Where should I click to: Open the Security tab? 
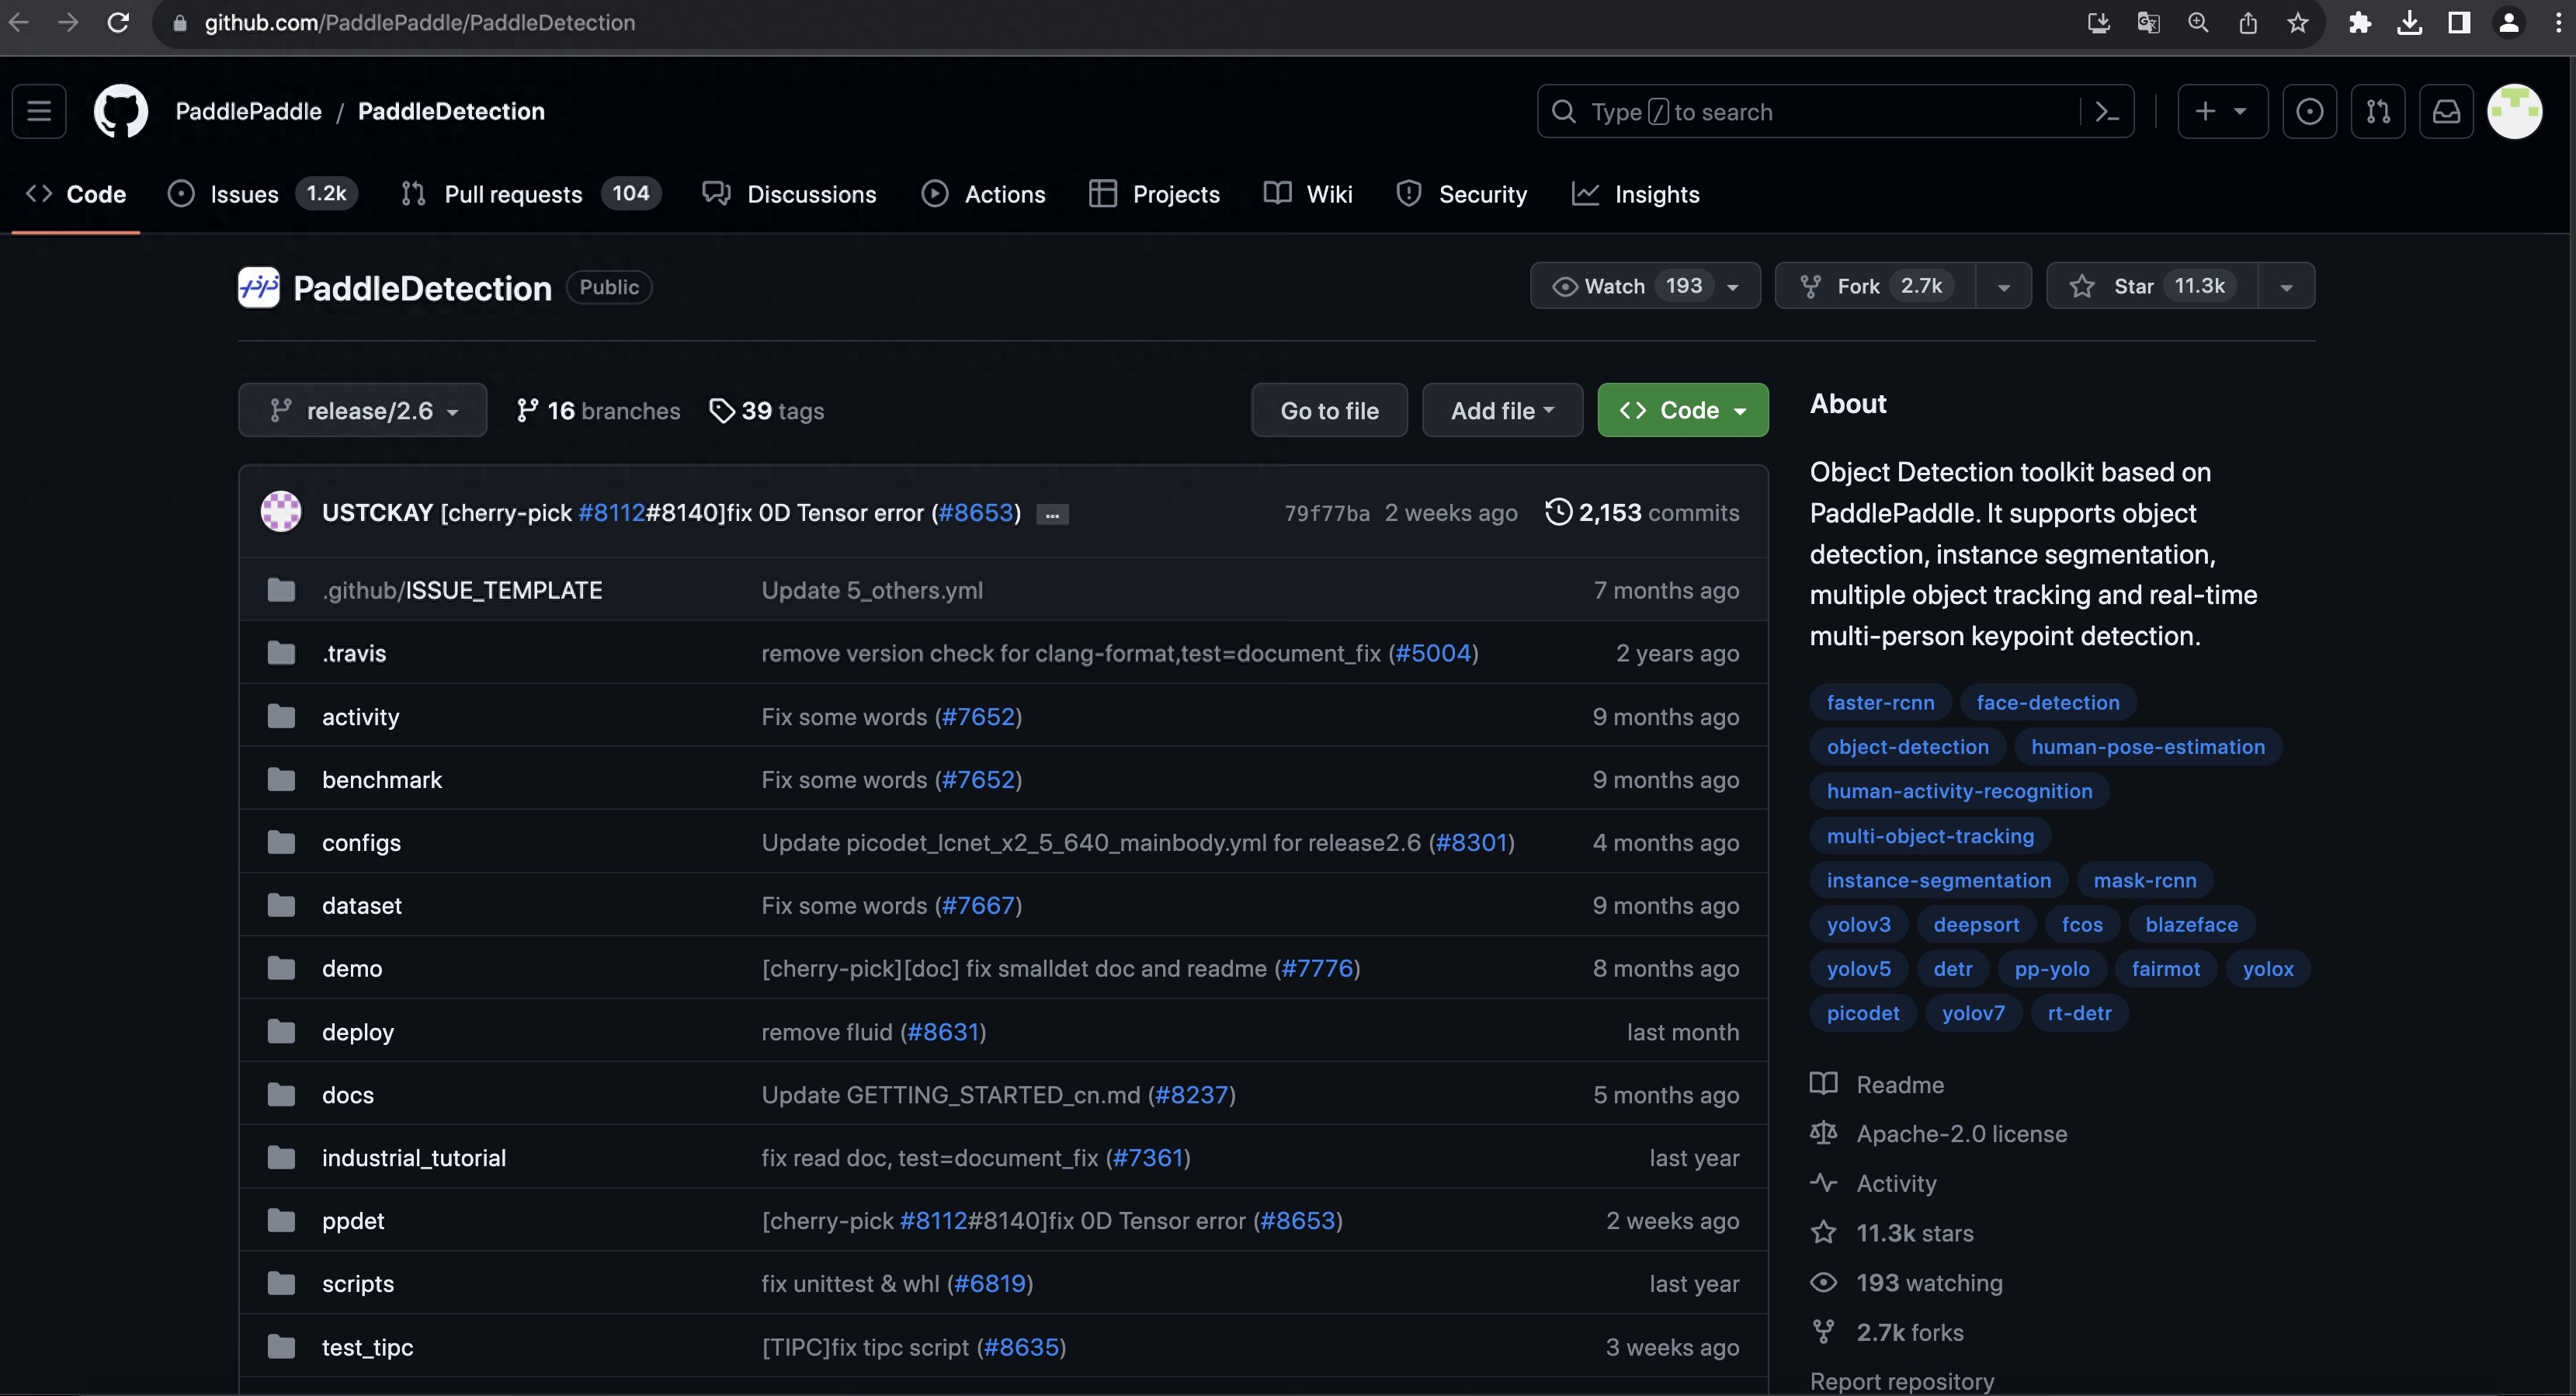(1462, 194)
